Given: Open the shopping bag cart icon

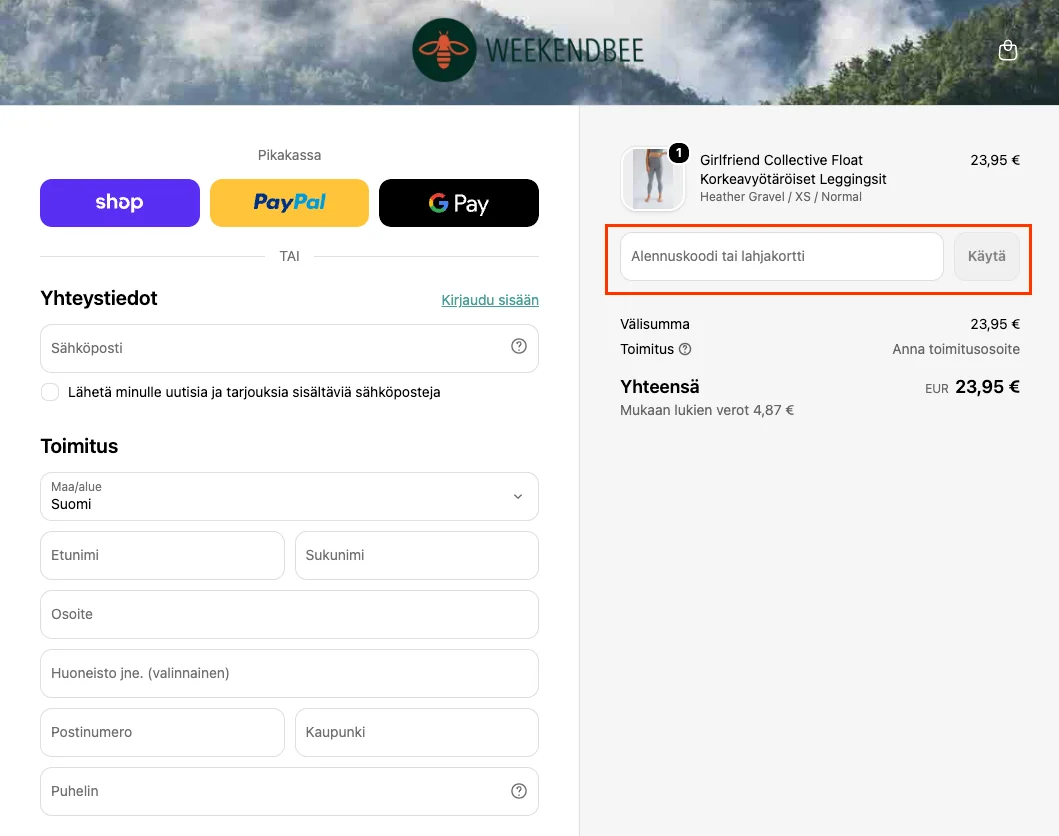Looking at the screenshot, I should [1008, 50].
